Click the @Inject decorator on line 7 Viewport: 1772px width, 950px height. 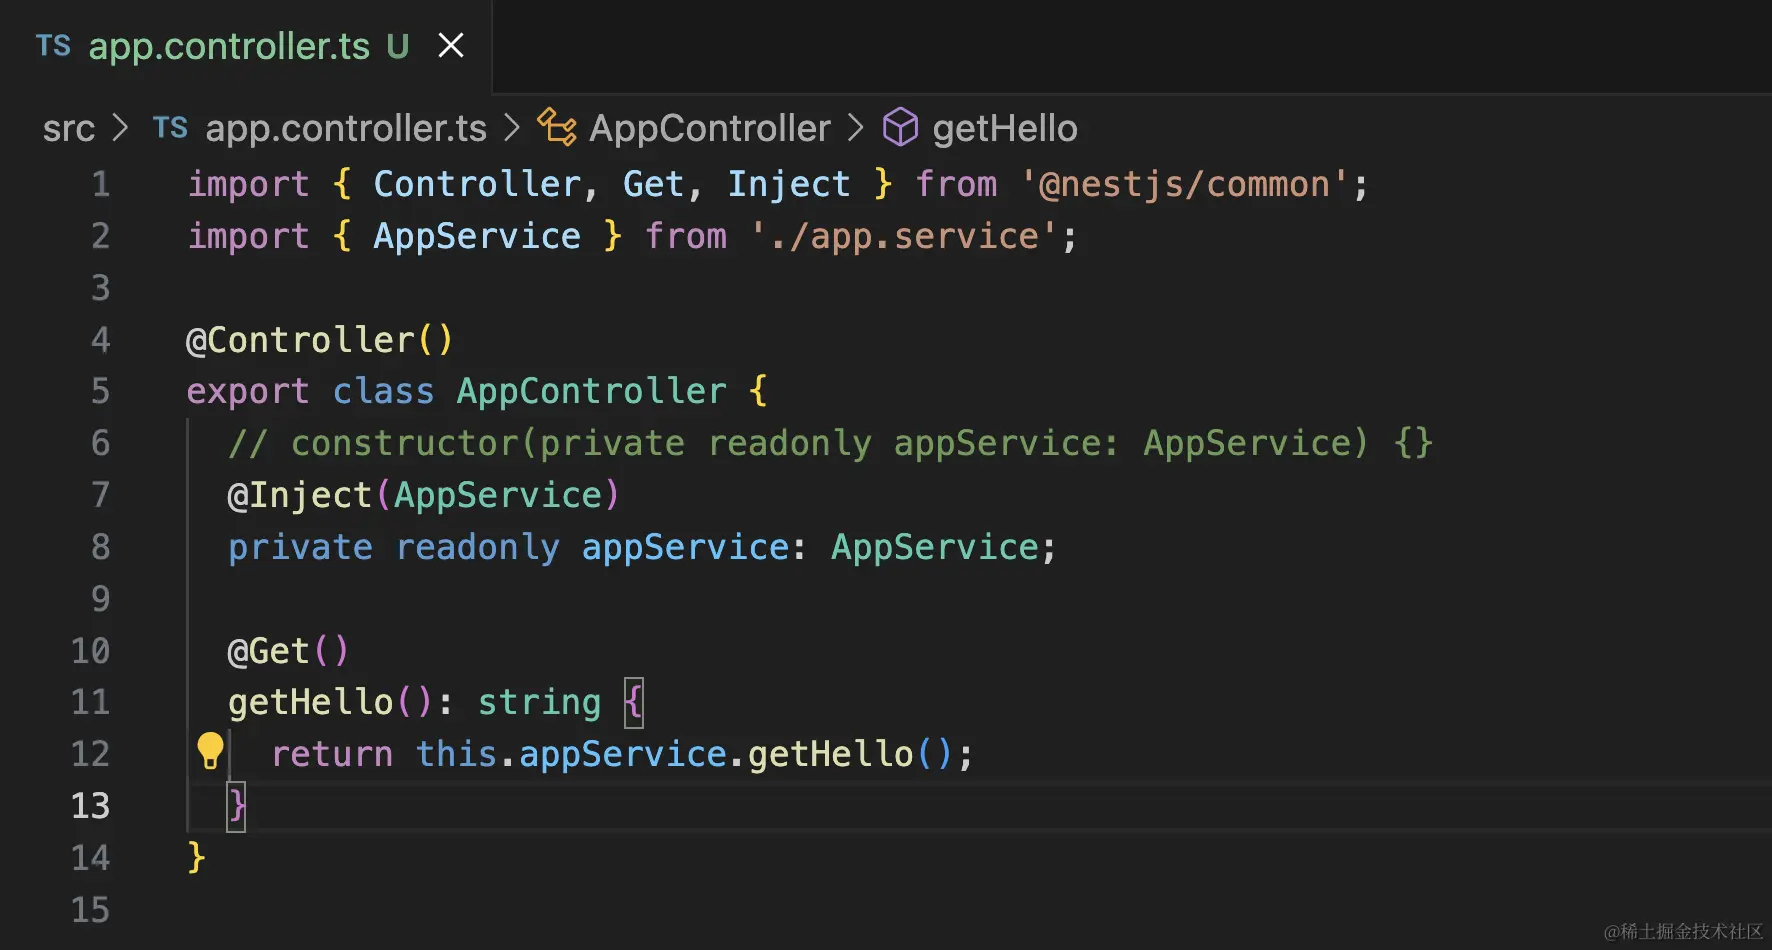pyautogui.click(x=299, y=496)
